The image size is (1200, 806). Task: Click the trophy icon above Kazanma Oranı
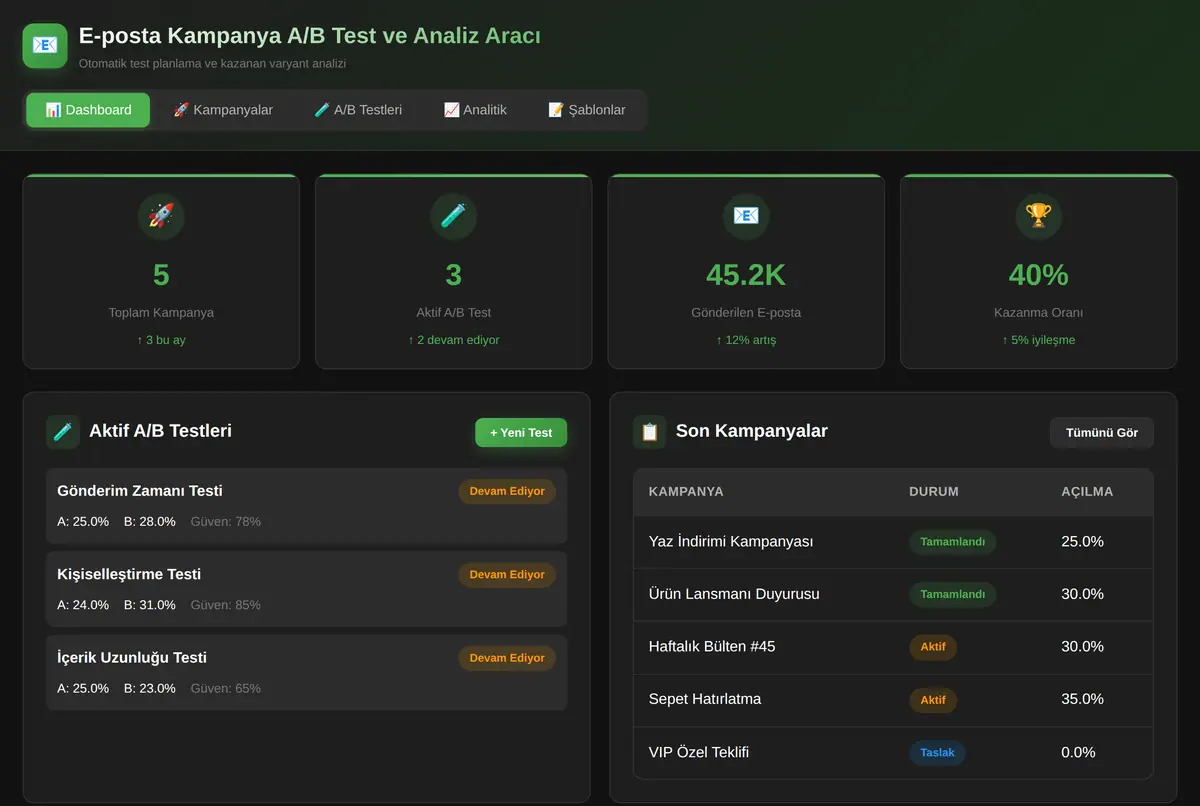(x=1039, y=216)
